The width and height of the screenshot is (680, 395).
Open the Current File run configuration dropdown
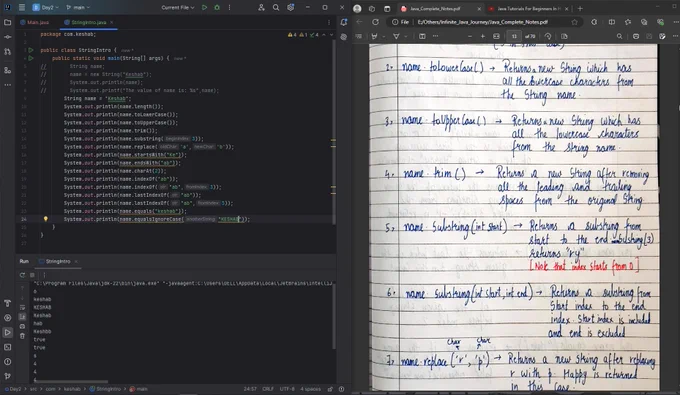point(178,7)
